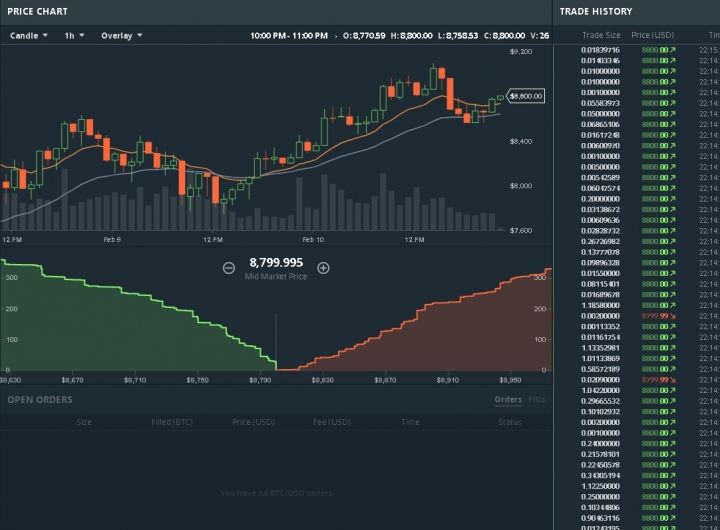Click the $9,200 price axis label
720x530 pixels.
[x=521, y=51]
